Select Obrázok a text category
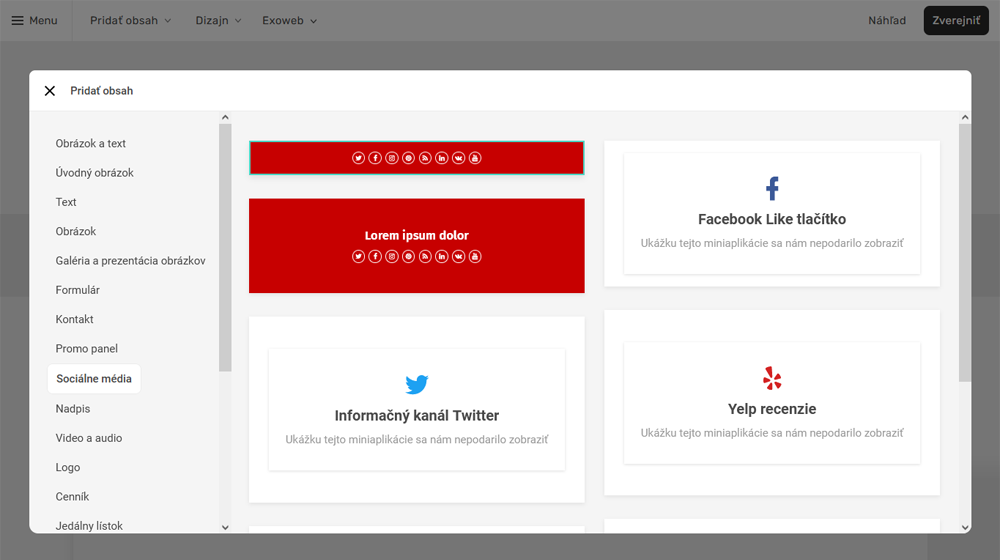This screenshot has height=560, width=1000. click(91, 144)
